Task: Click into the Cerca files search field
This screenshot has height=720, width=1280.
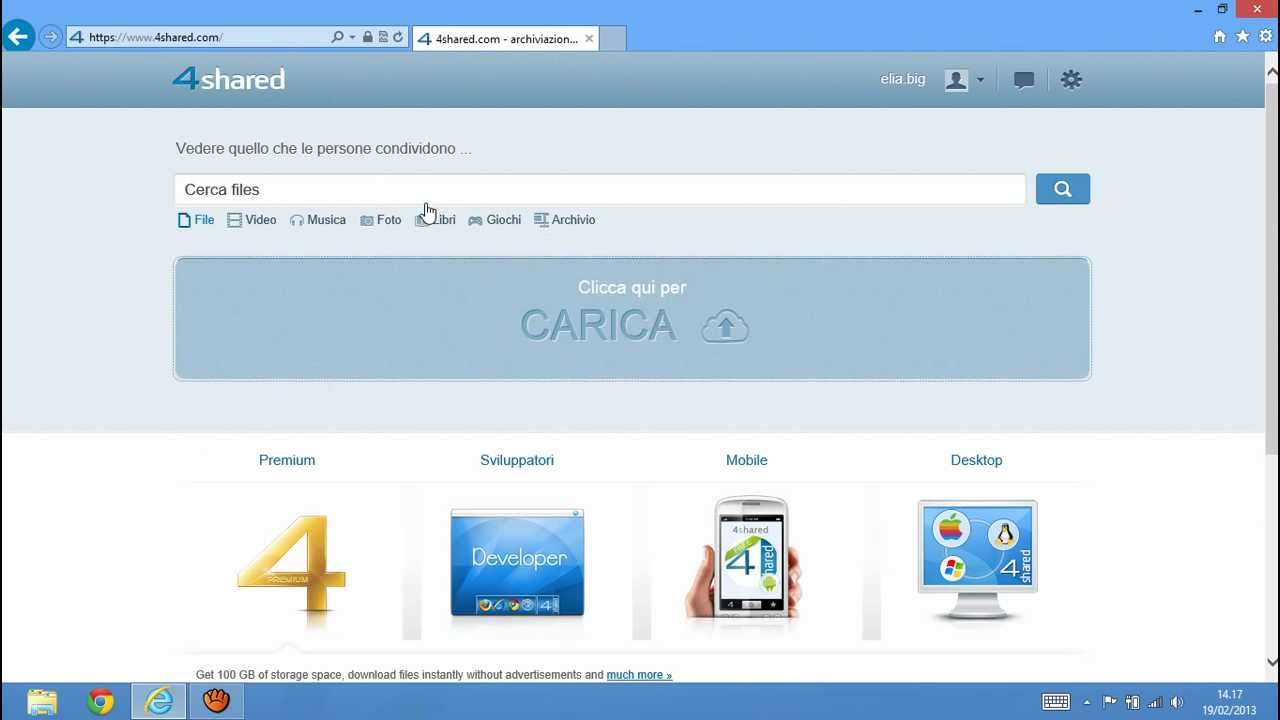Action: pos(600,189)
